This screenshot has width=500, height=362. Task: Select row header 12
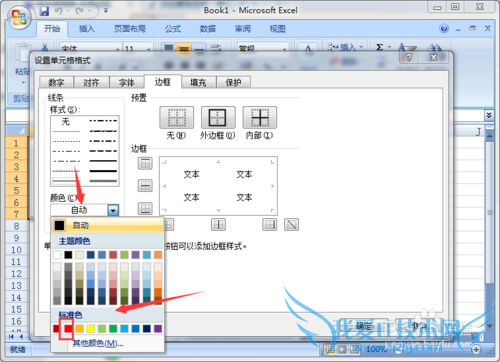pyautogui.click(x=16, y=274)
